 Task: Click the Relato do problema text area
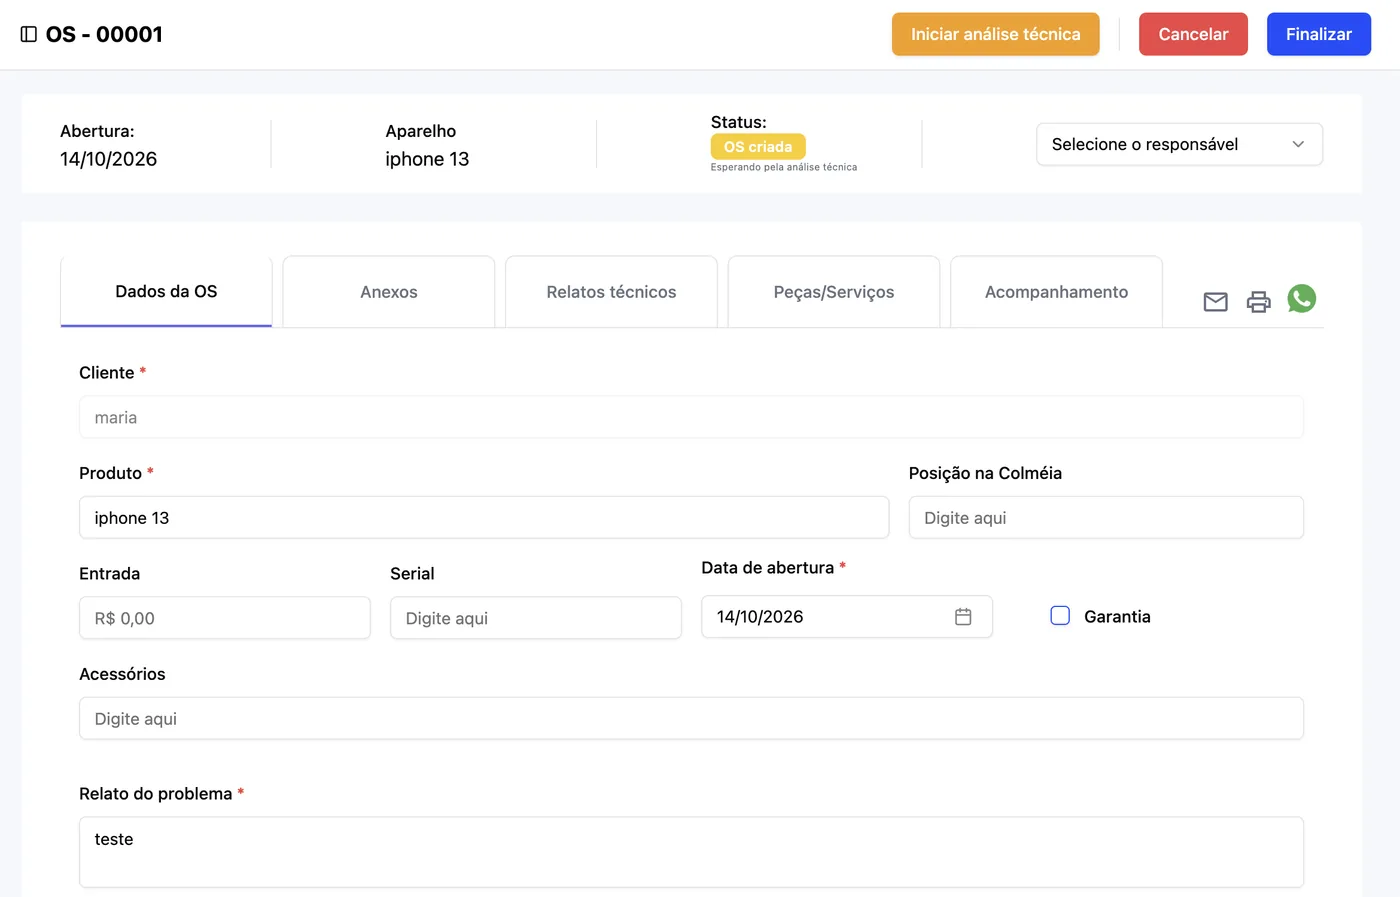[x=691, y=852]
